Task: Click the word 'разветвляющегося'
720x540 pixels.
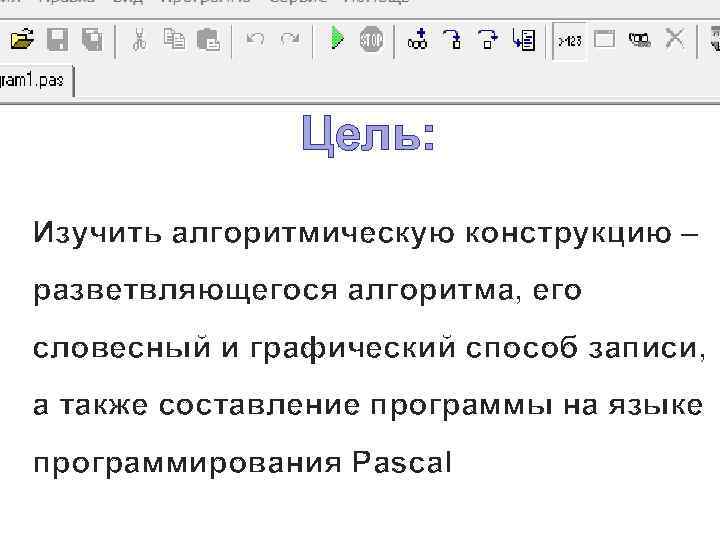Action: coord(186,291)
